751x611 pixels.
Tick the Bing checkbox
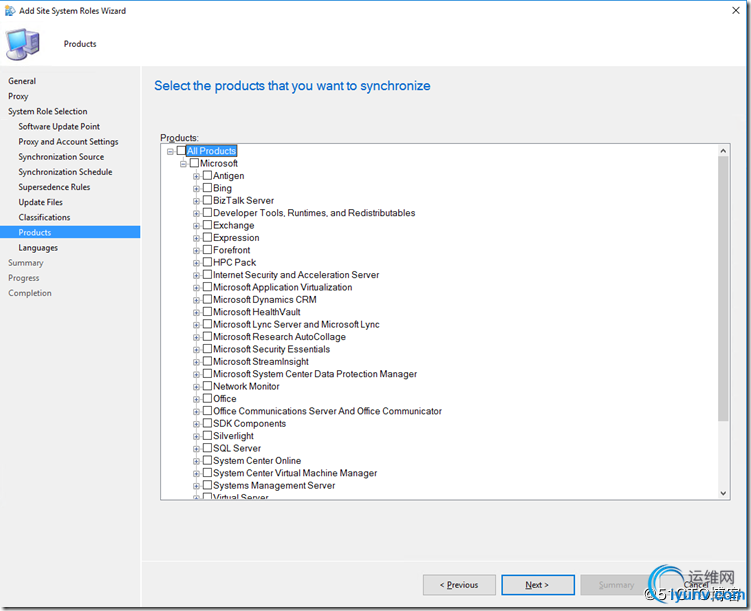207,188
